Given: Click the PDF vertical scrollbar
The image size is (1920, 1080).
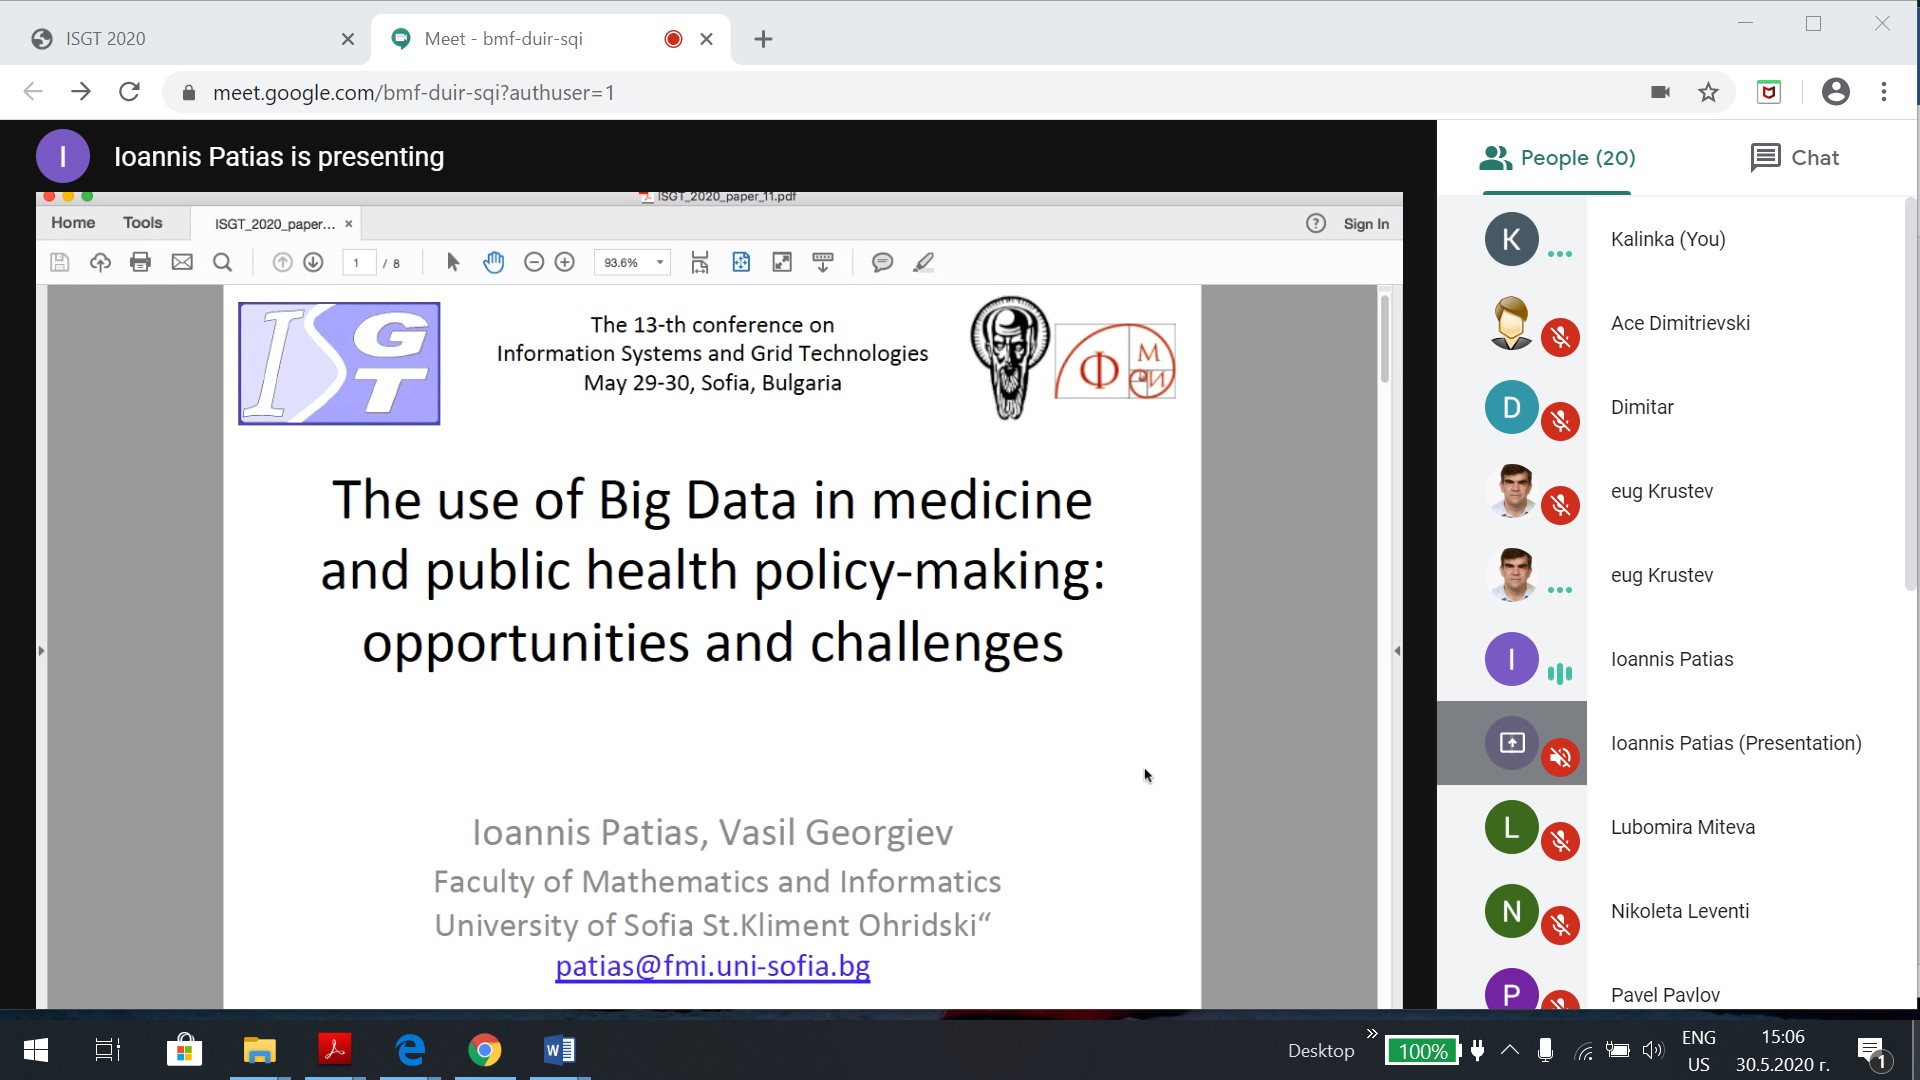Looking at the screenshot, I should (1385, 338).
